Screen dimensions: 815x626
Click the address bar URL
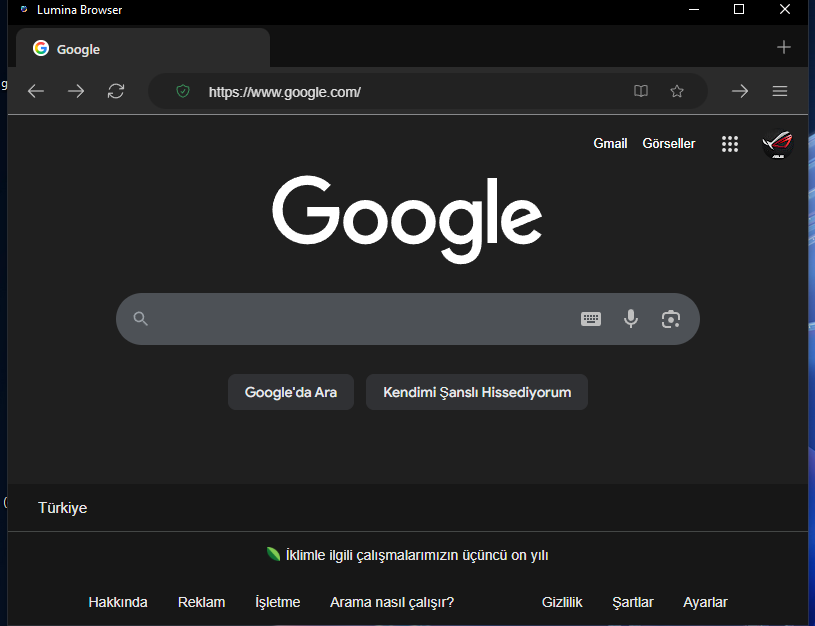284,92
